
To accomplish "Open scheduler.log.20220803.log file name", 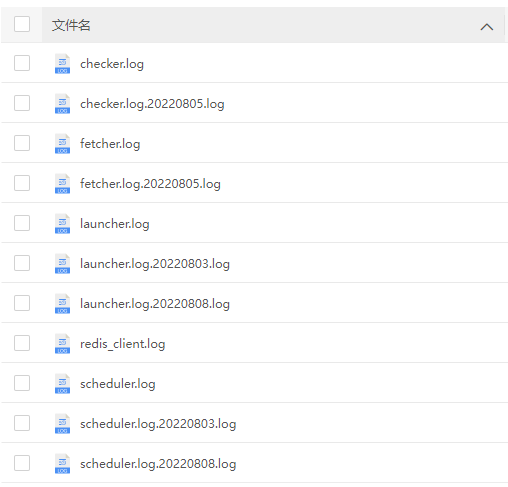I will [x=158, y=424].
